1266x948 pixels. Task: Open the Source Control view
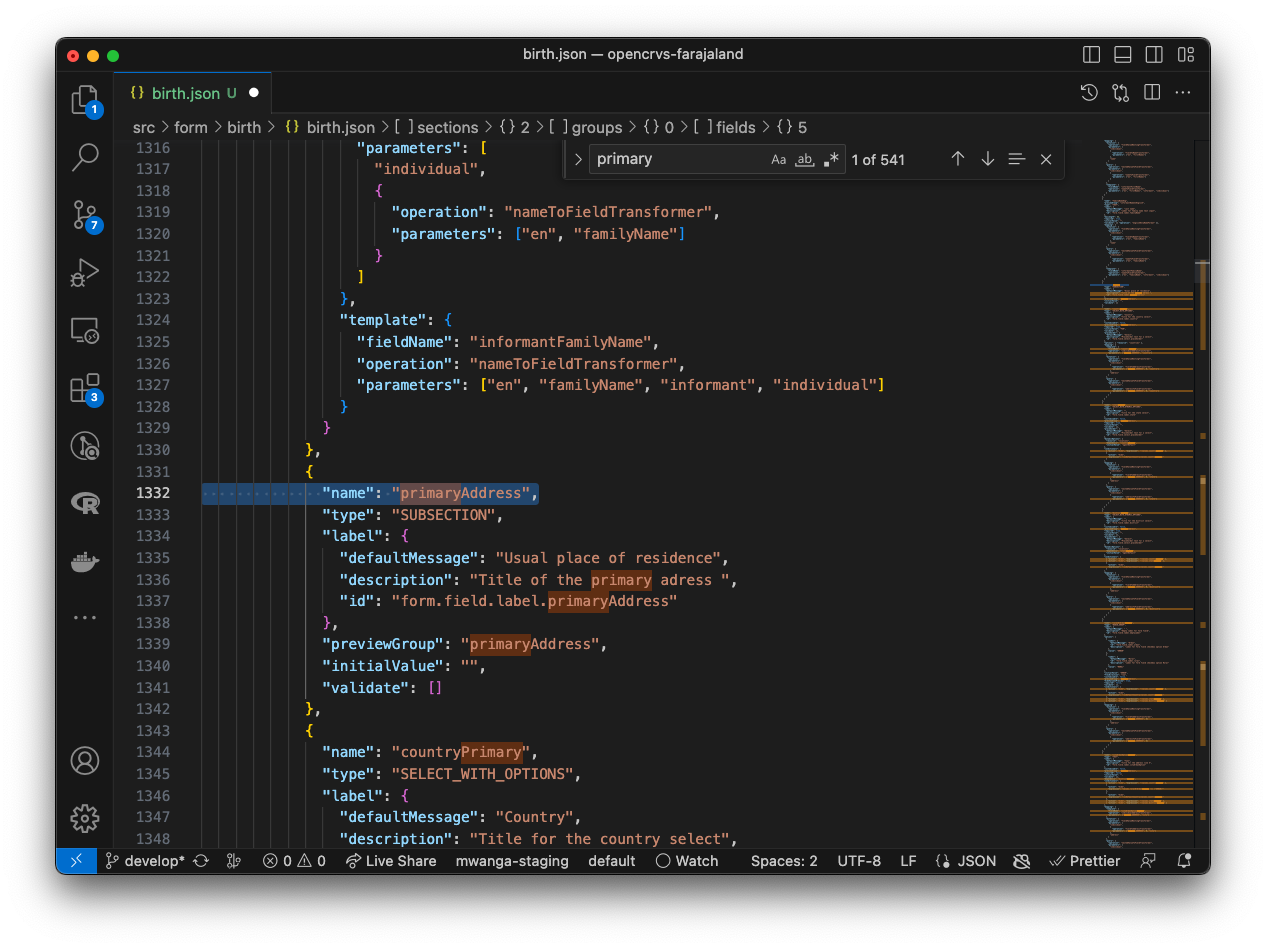pyautogui.click(x=85, y=215)
